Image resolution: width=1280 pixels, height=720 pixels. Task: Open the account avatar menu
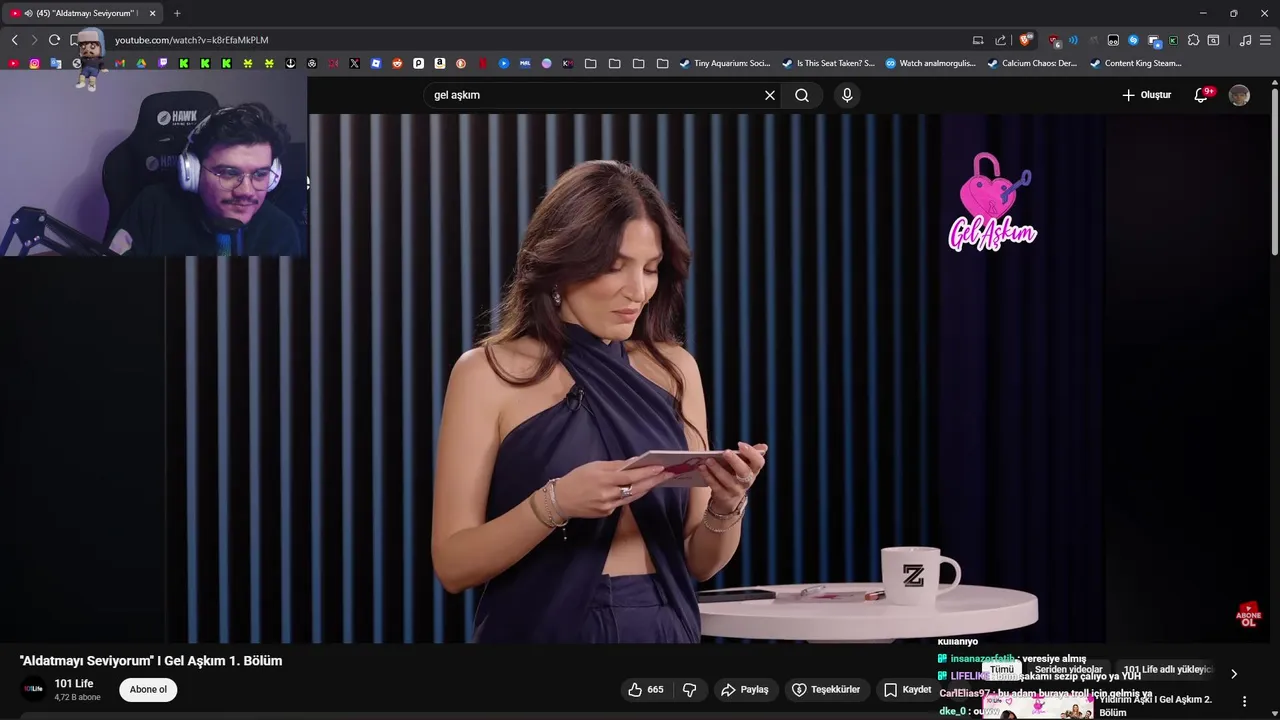pyautogui.click(x=1239, y=95)
